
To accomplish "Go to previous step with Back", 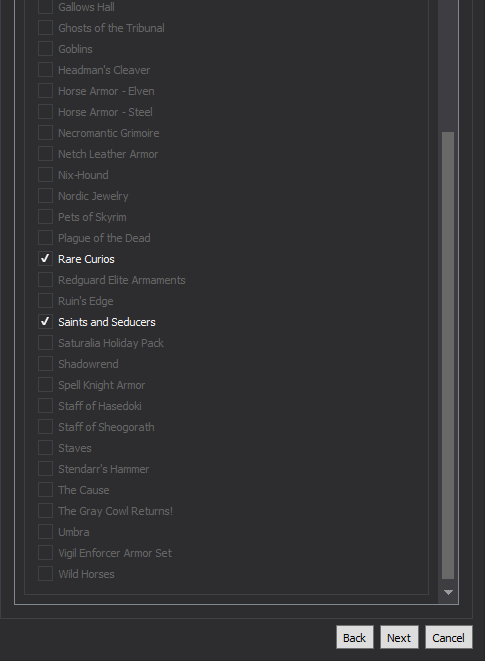I will 355,637.
